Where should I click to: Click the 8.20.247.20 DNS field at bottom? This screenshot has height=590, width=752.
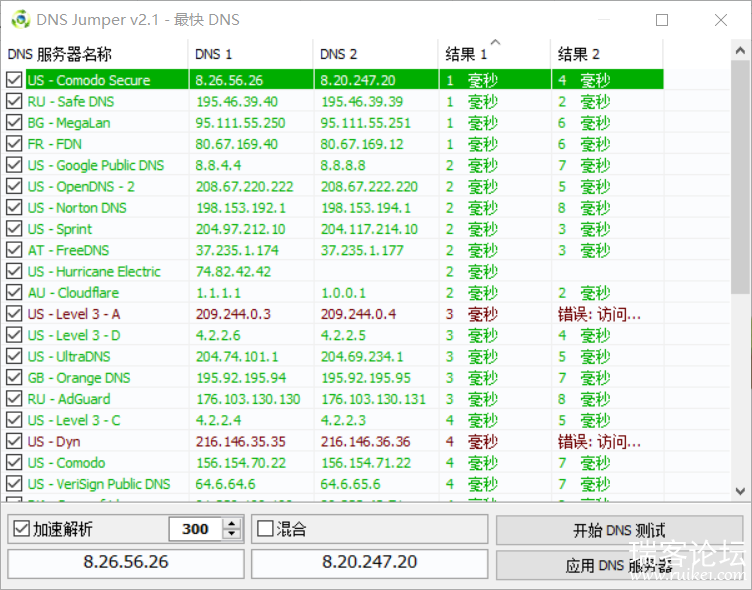point(369,562)
